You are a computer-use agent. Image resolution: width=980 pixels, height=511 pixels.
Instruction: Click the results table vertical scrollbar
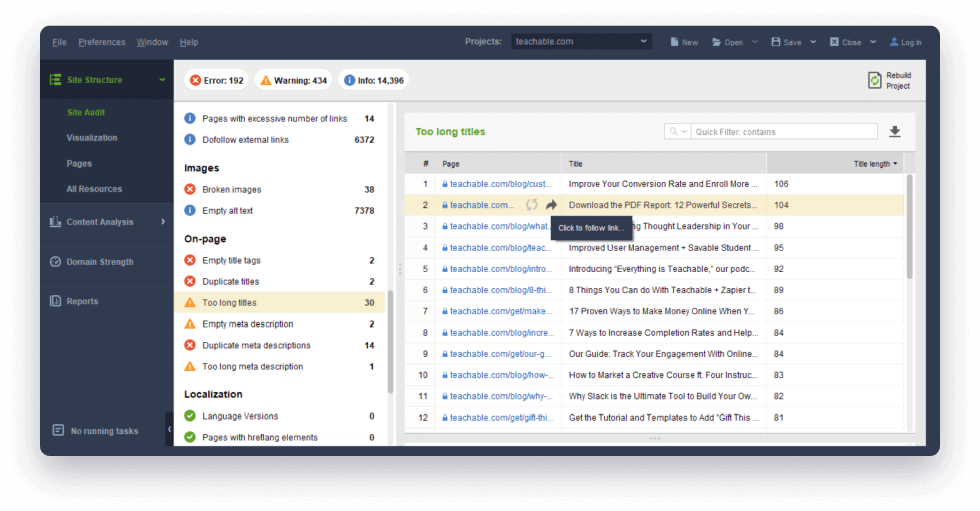click(909, 226)
